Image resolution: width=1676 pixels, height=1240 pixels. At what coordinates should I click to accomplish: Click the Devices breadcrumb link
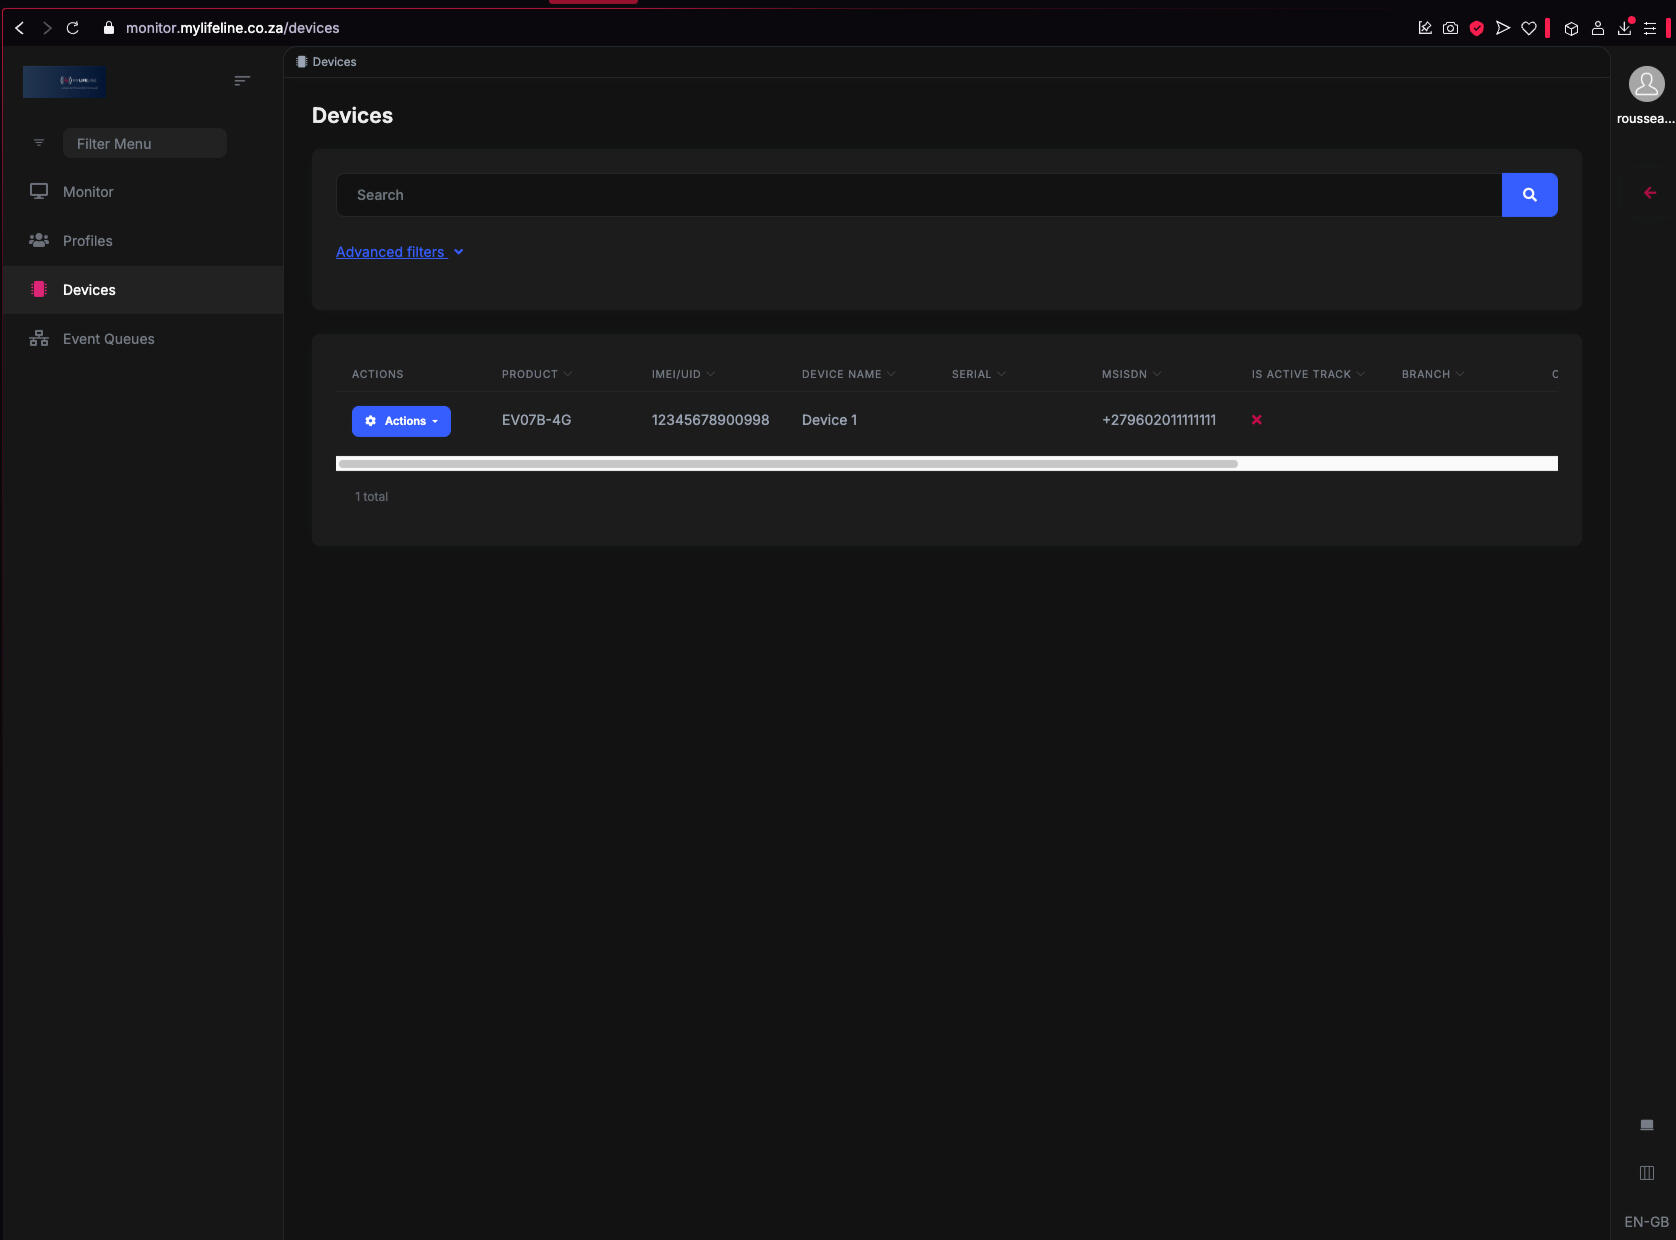click(x=334, y=62)
